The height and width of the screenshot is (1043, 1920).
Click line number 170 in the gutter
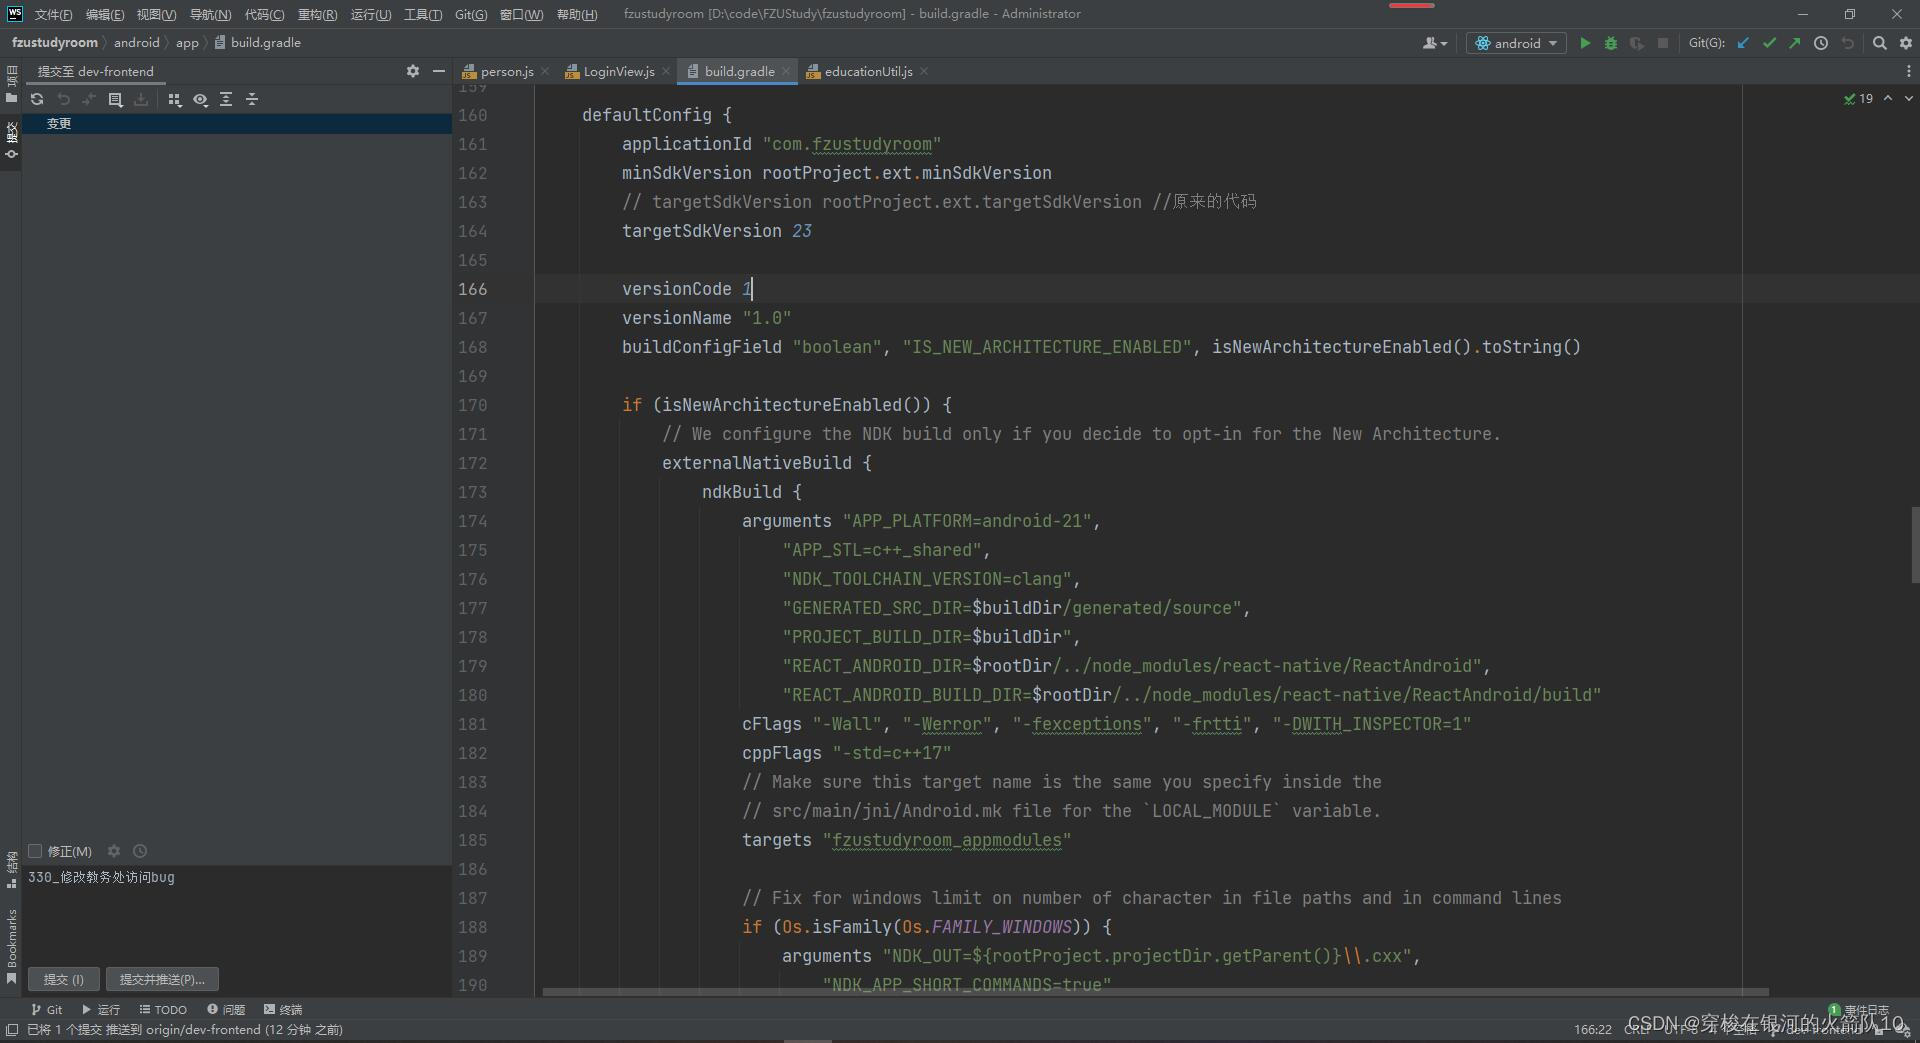pyautogui.click(x=473, y=405)
